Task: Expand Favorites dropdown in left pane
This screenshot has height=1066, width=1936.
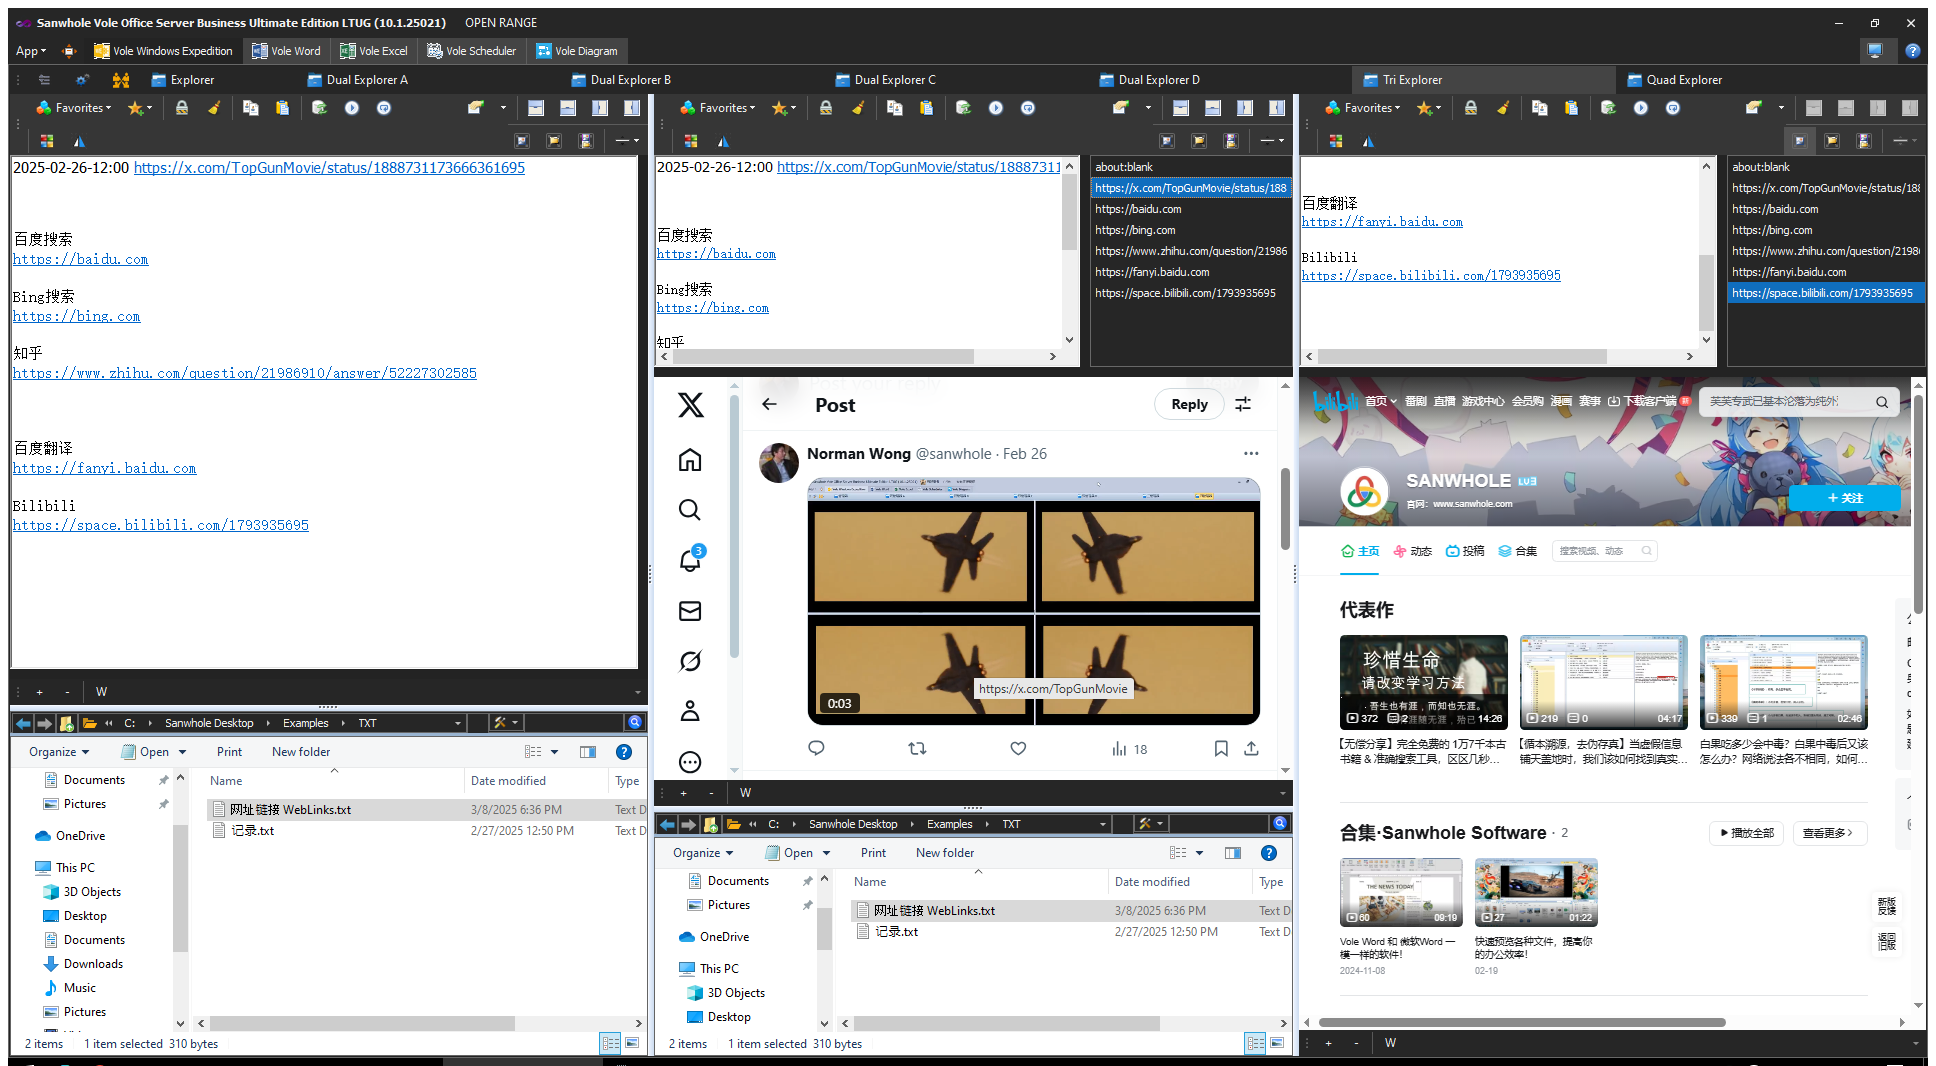Action: [x=74, y=108]
